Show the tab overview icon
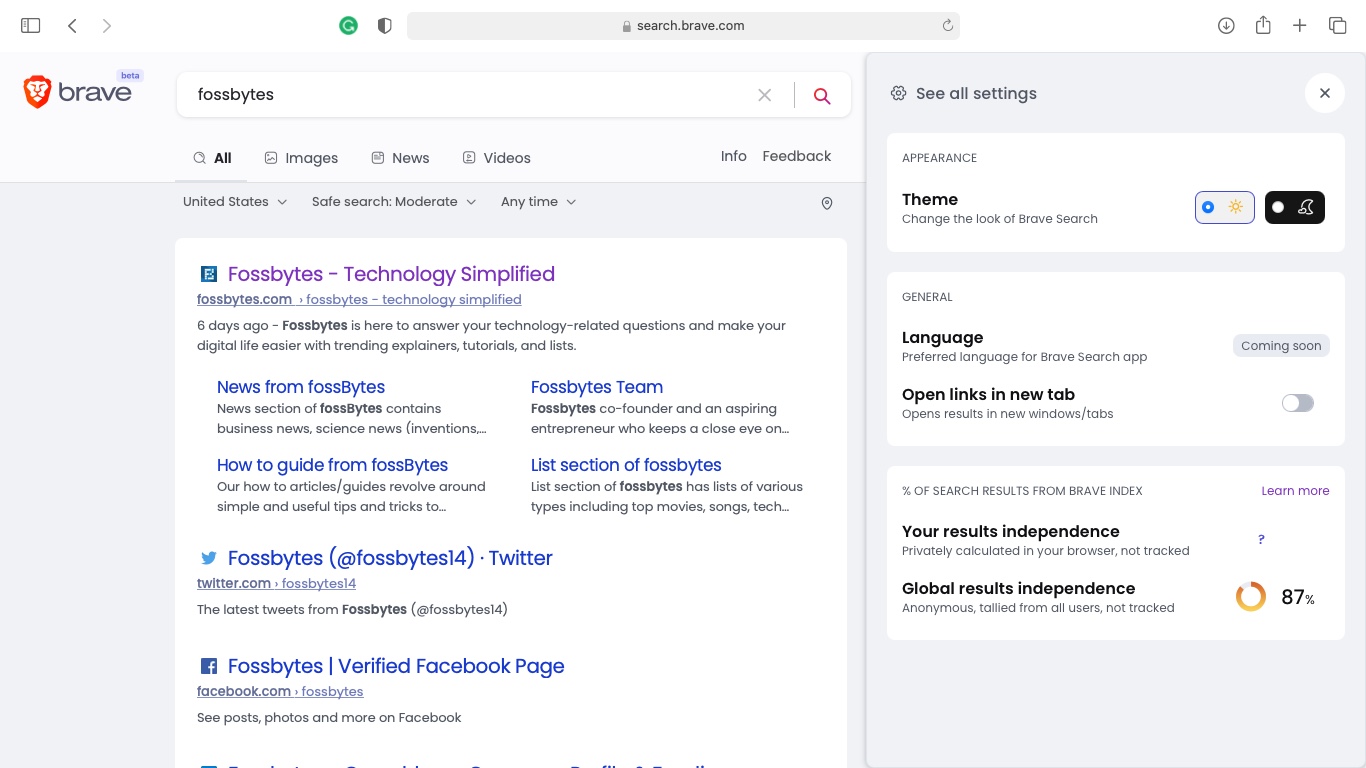Screen dimensions: 1366x768 [x=1337, y=26]
